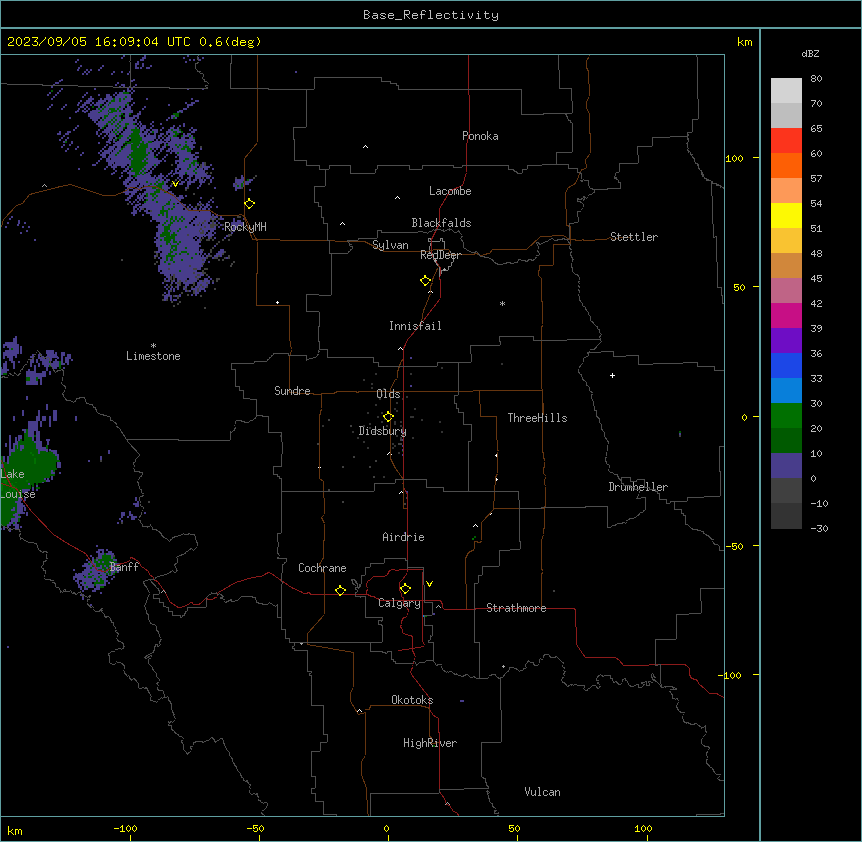
Task: Select the 51 dBZ yellow legend swatch
Action: coord(786,215)
